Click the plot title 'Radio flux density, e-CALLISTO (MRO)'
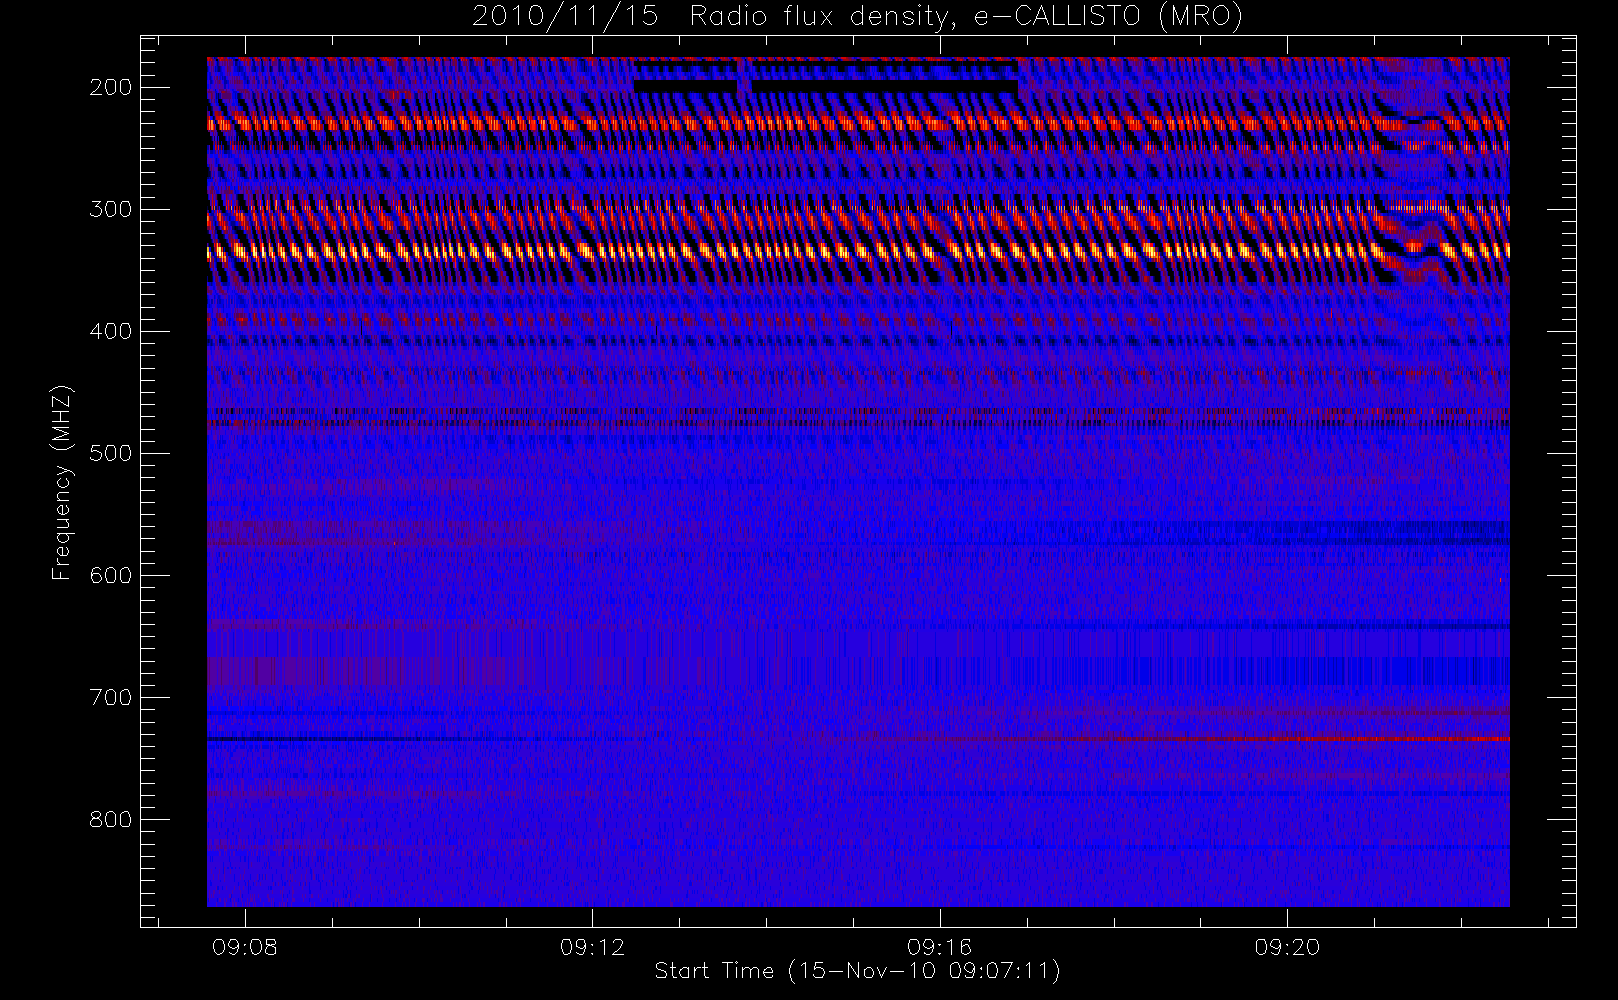The width and height of the screenshot is (1618, 1000). [x=966, y=17]
